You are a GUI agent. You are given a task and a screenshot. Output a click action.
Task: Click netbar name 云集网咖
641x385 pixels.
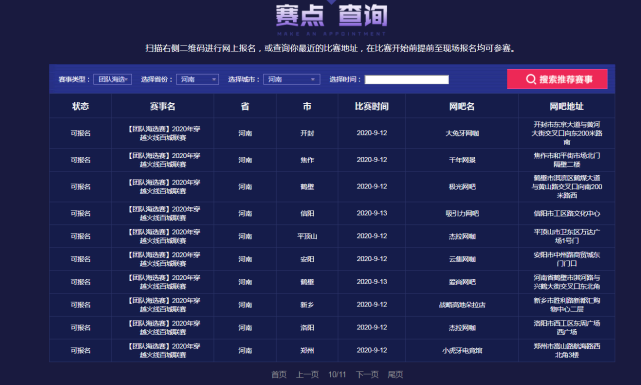coord(462,259)
